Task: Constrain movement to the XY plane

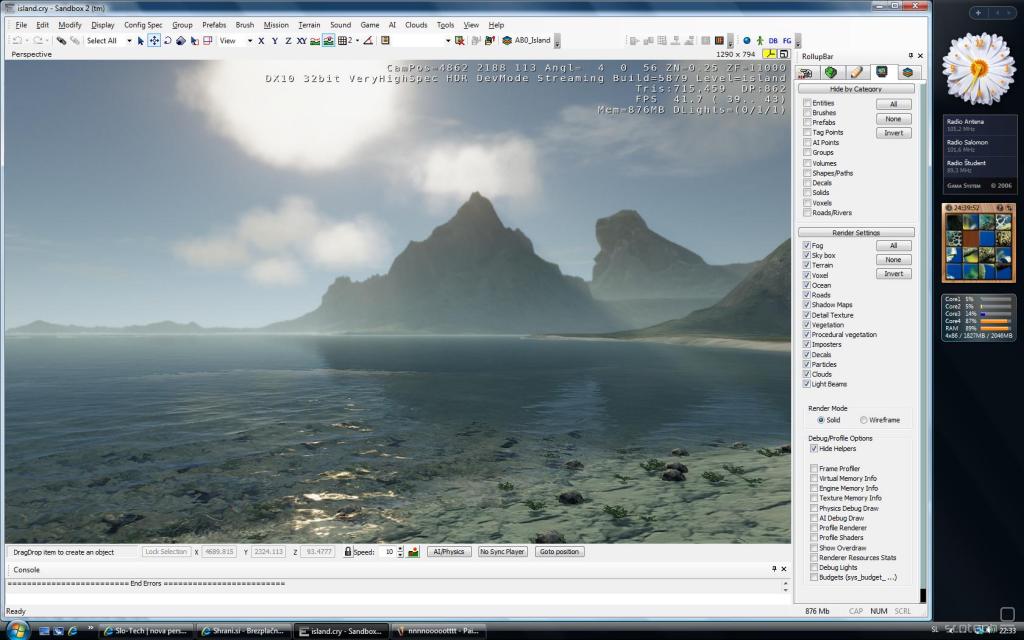Action: tap(301, 40)
